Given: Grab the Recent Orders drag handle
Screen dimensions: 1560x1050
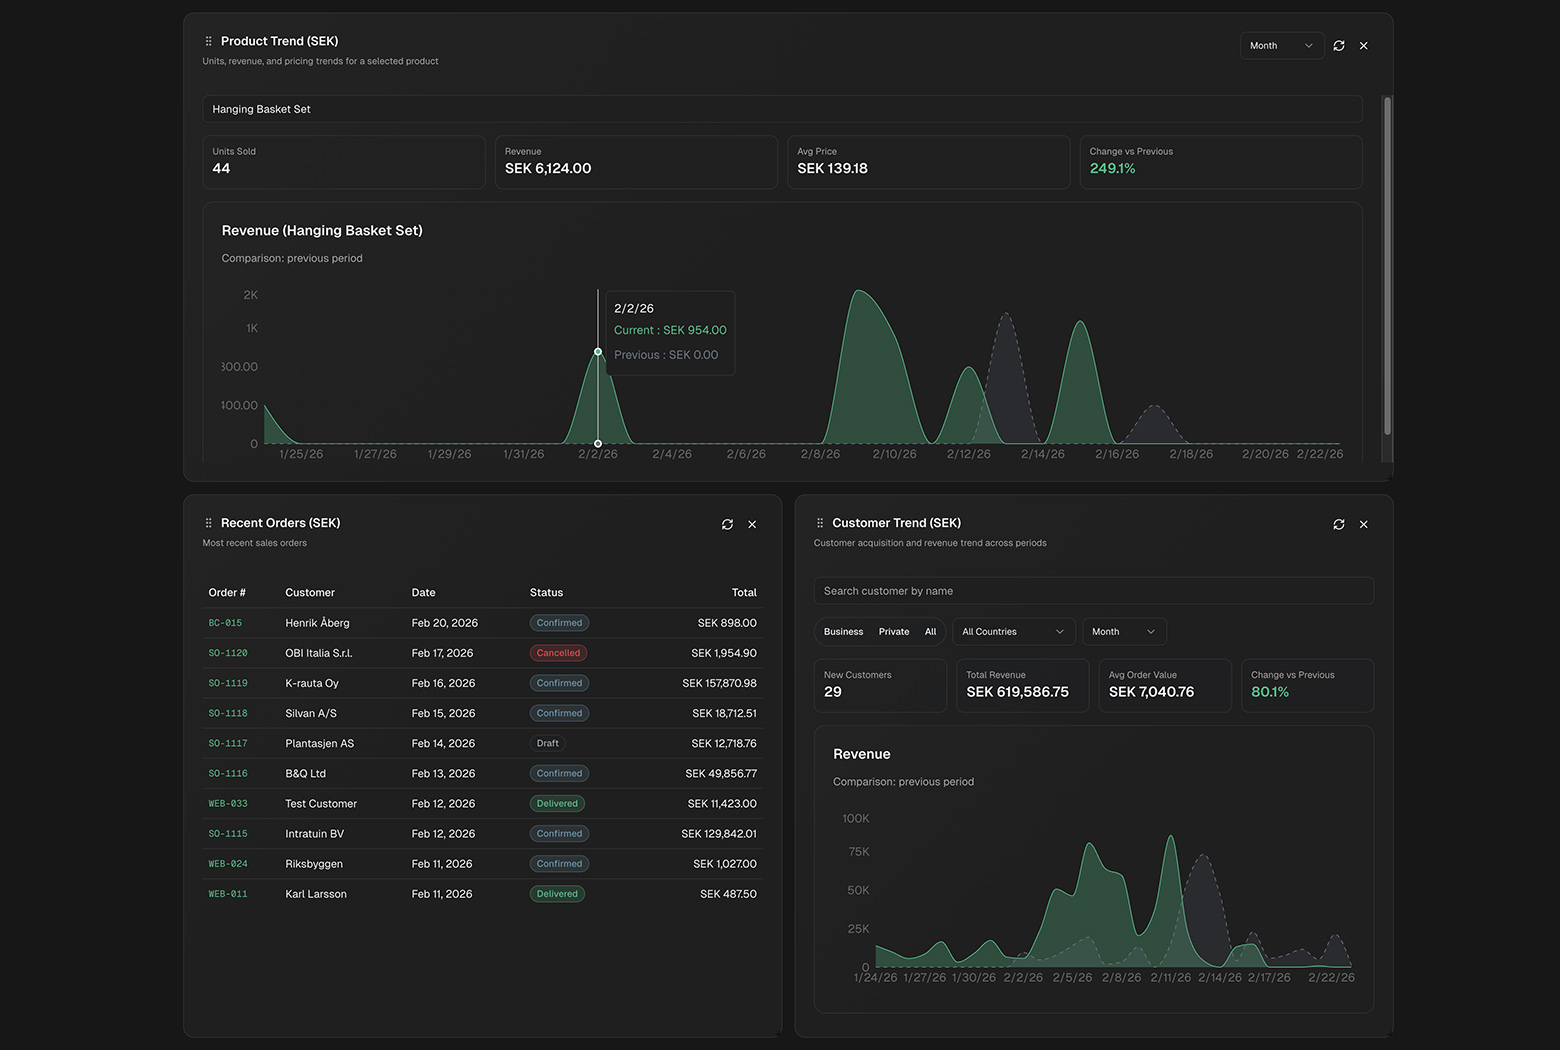Looking at the screenshot, I should [x=208, y=522].
